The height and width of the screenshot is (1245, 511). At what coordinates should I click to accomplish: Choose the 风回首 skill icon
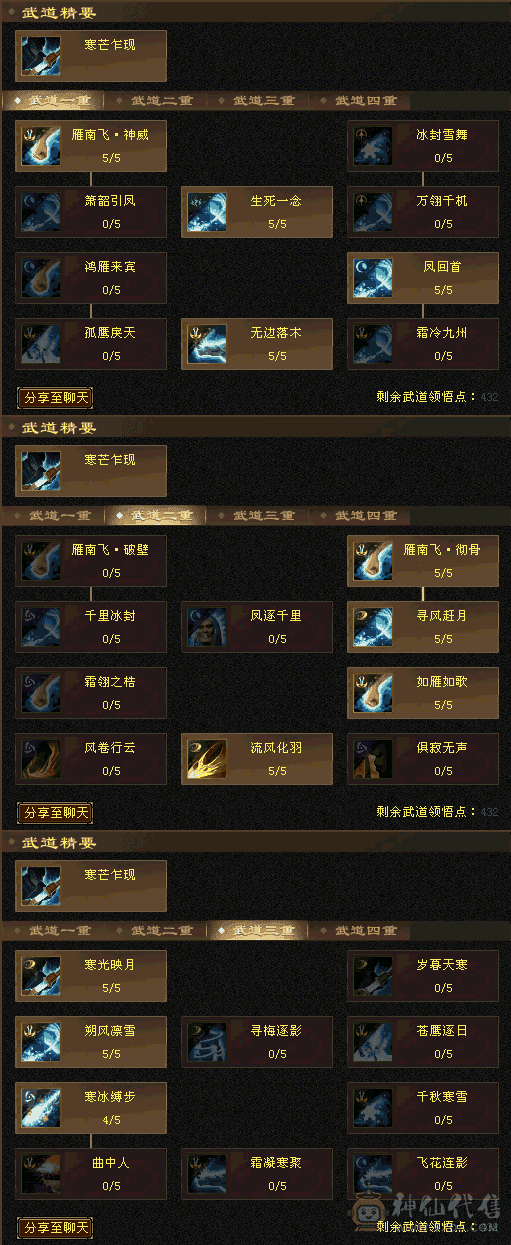tap(373, 278)
